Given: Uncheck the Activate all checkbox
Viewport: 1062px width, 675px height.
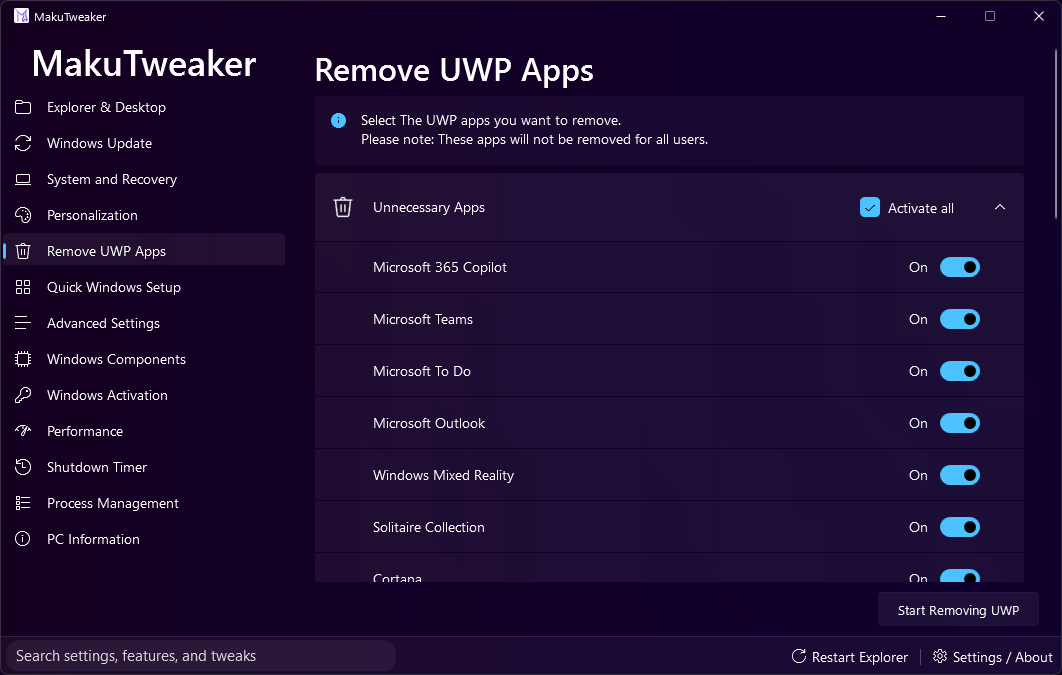Looking at the screenshot, I should [x=870, y=208].
